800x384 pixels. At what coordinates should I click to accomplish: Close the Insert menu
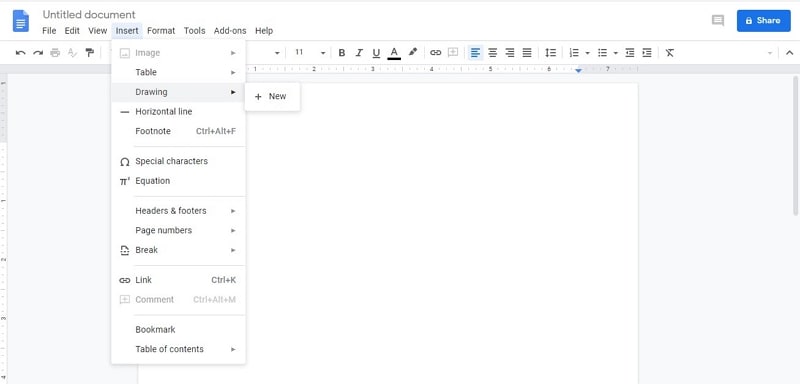127,31
